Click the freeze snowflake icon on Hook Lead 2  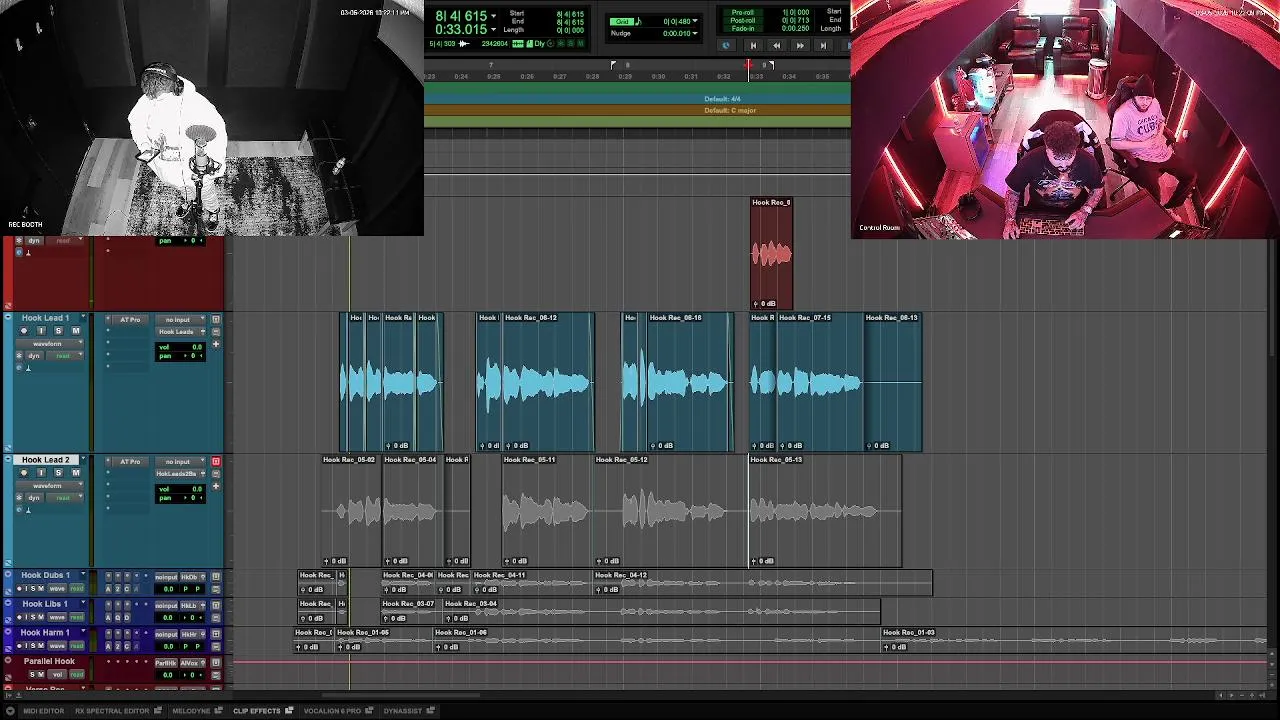point(19,498)
